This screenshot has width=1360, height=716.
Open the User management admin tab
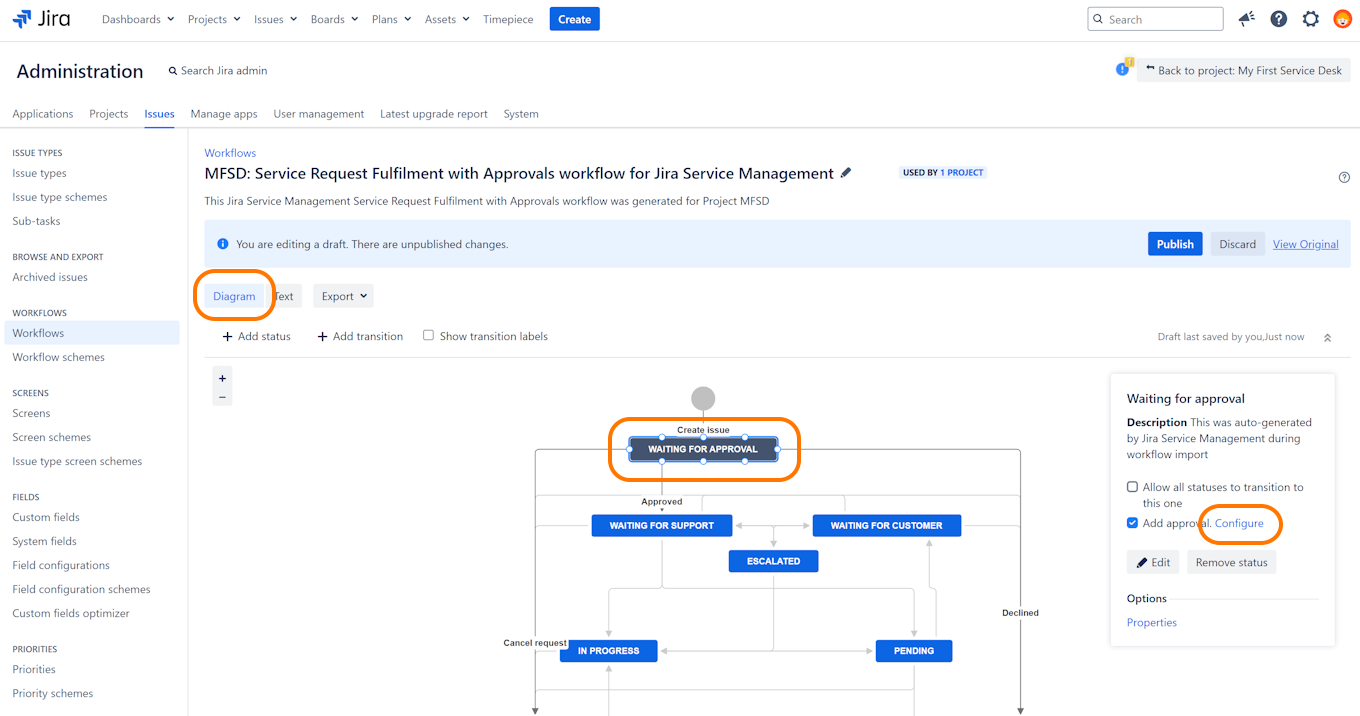tap(318, 114)
